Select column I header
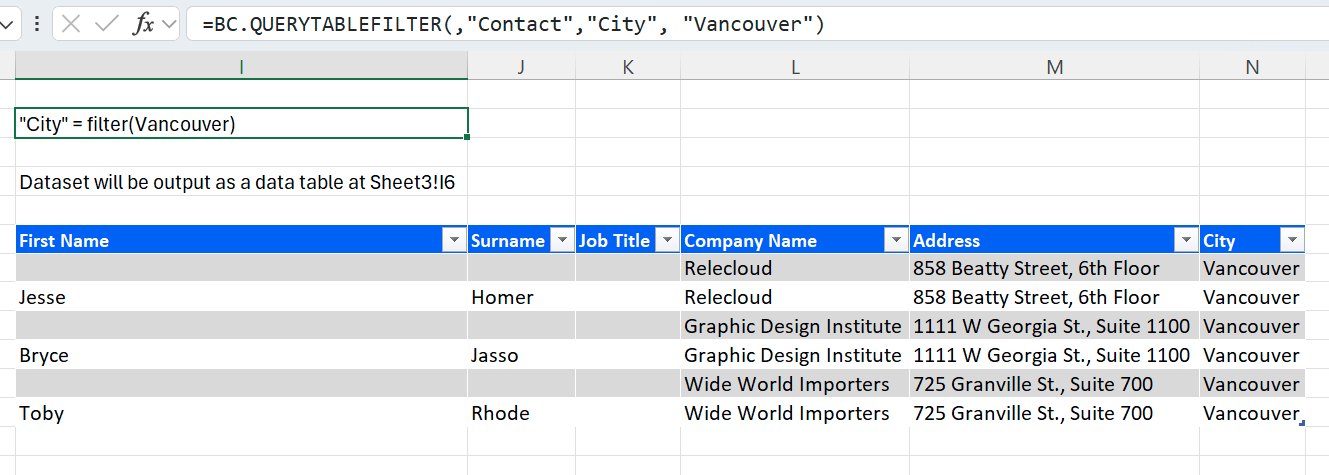Image resolution: width=1329 pixels, height=475 pixels. tap(241, 66)
